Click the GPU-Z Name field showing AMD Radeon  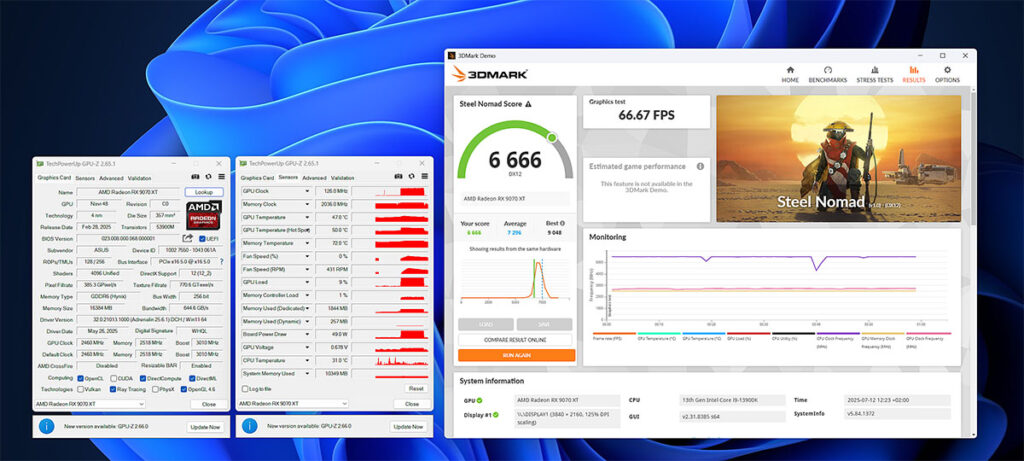pos(128,192)
